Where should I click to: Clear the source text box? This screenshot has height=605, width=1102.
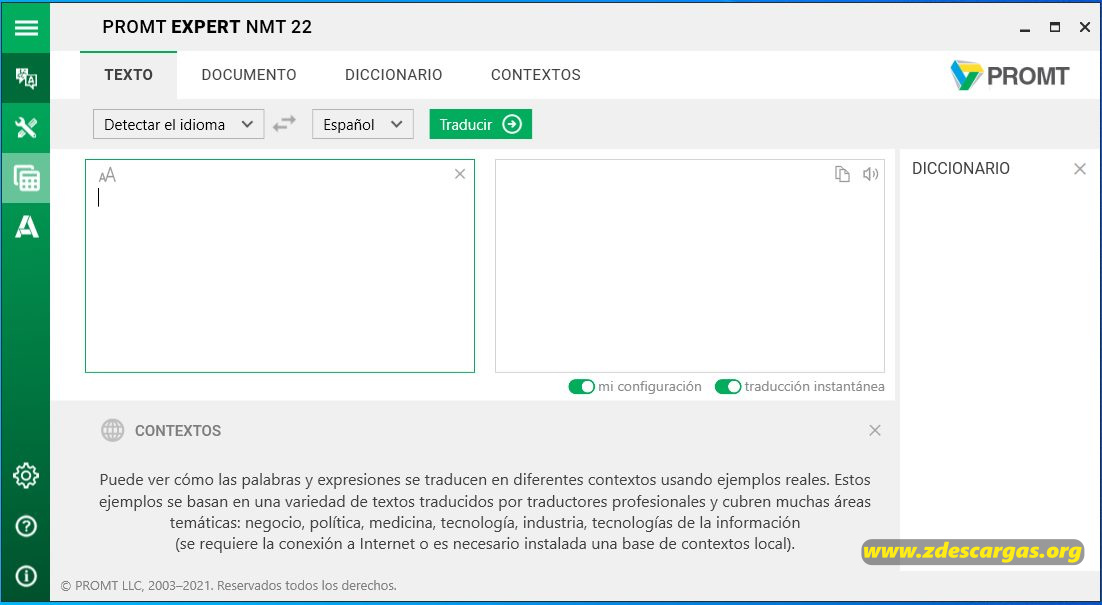[460, 174]
